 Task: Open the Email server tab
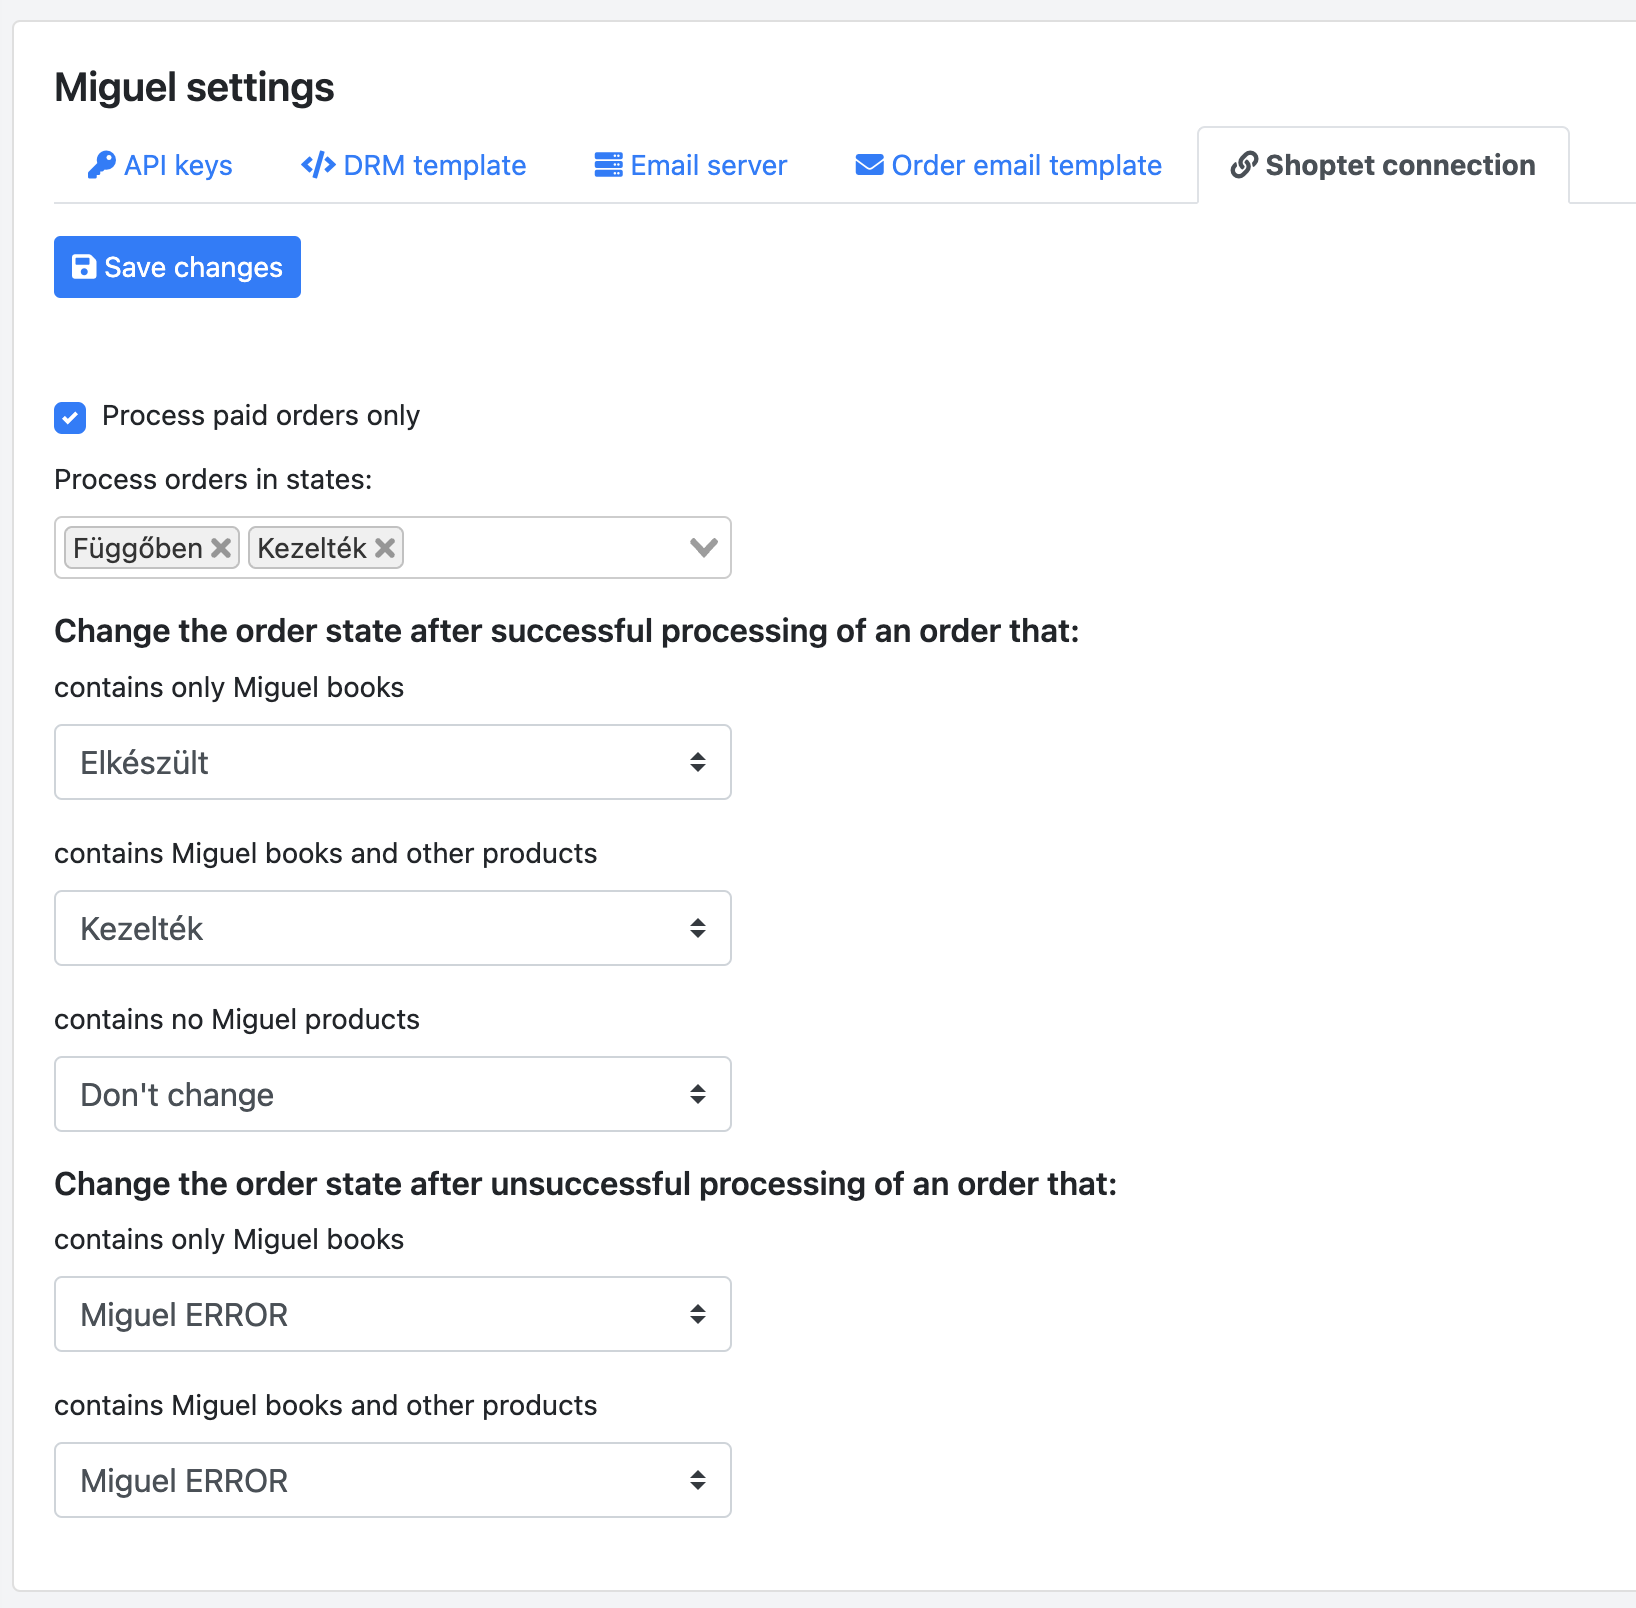click(x=690, y=165)
